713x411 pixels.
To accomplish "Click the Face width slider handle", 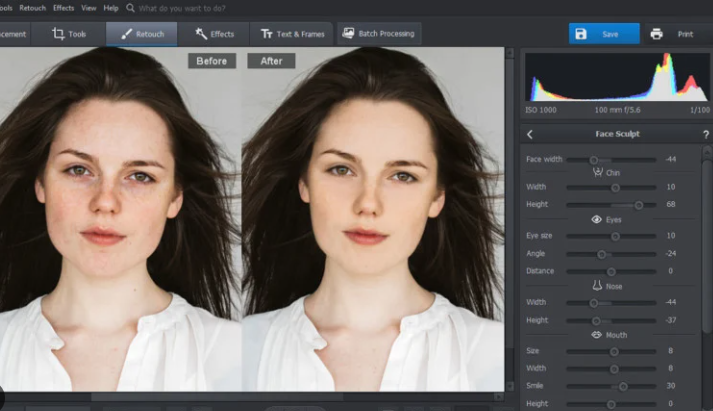I will tap(594, 159).
